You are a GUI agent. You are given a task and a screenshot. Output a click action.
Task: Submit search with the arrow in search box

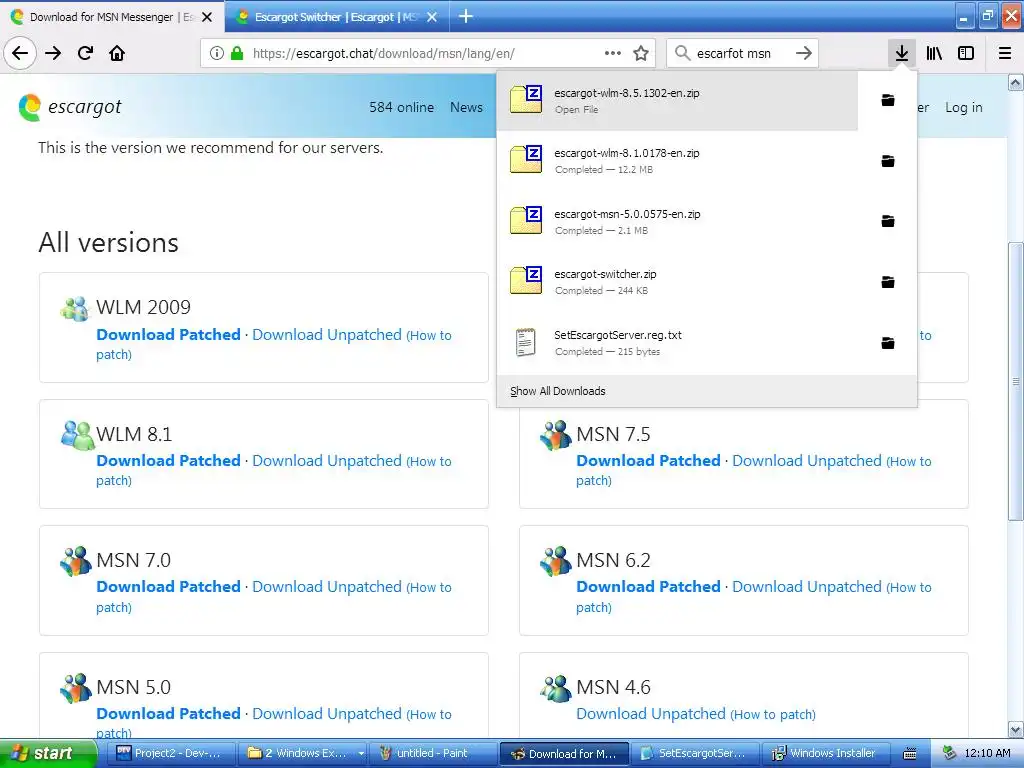click(x=804, y=53)
